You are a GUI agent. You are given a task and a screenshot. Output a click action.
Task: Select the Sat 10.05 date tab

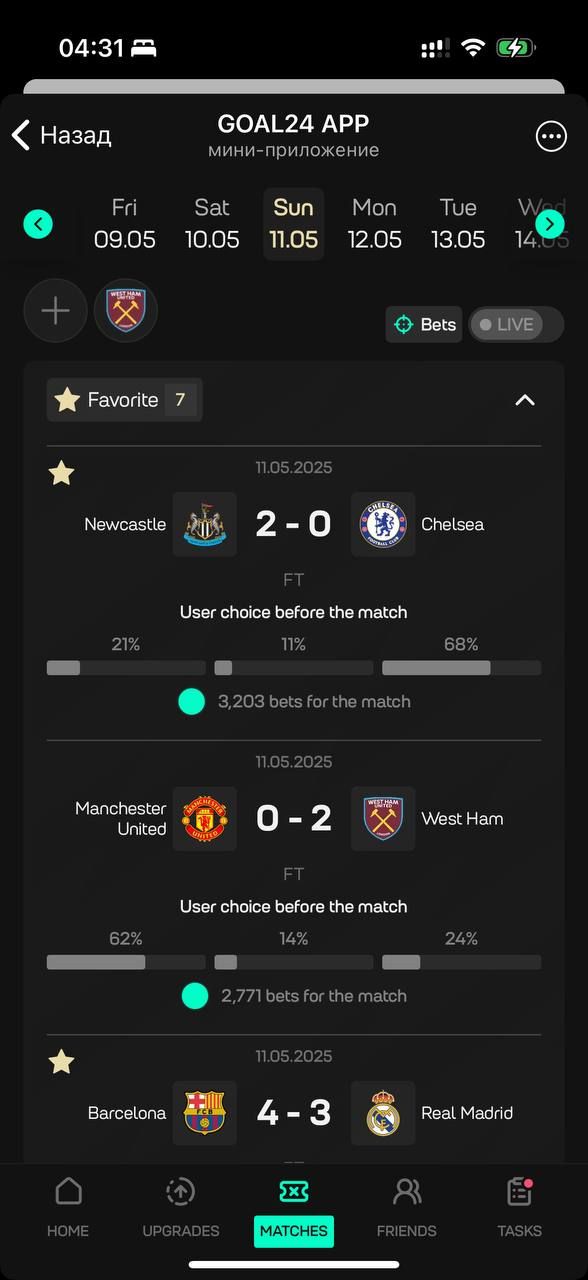tap(212, 223)
